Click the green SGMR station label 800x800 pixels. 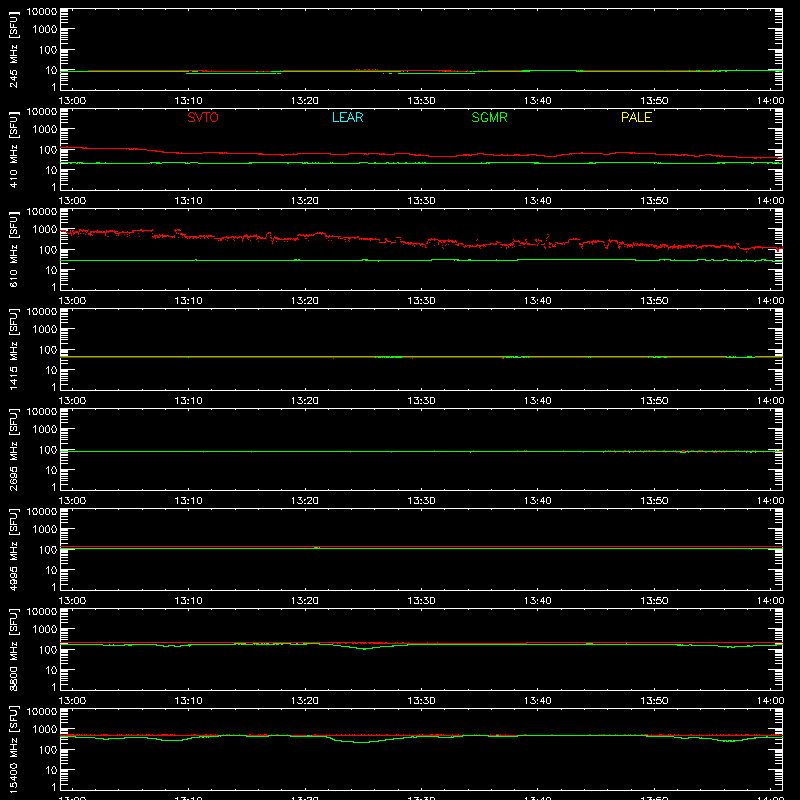(489, 117)
